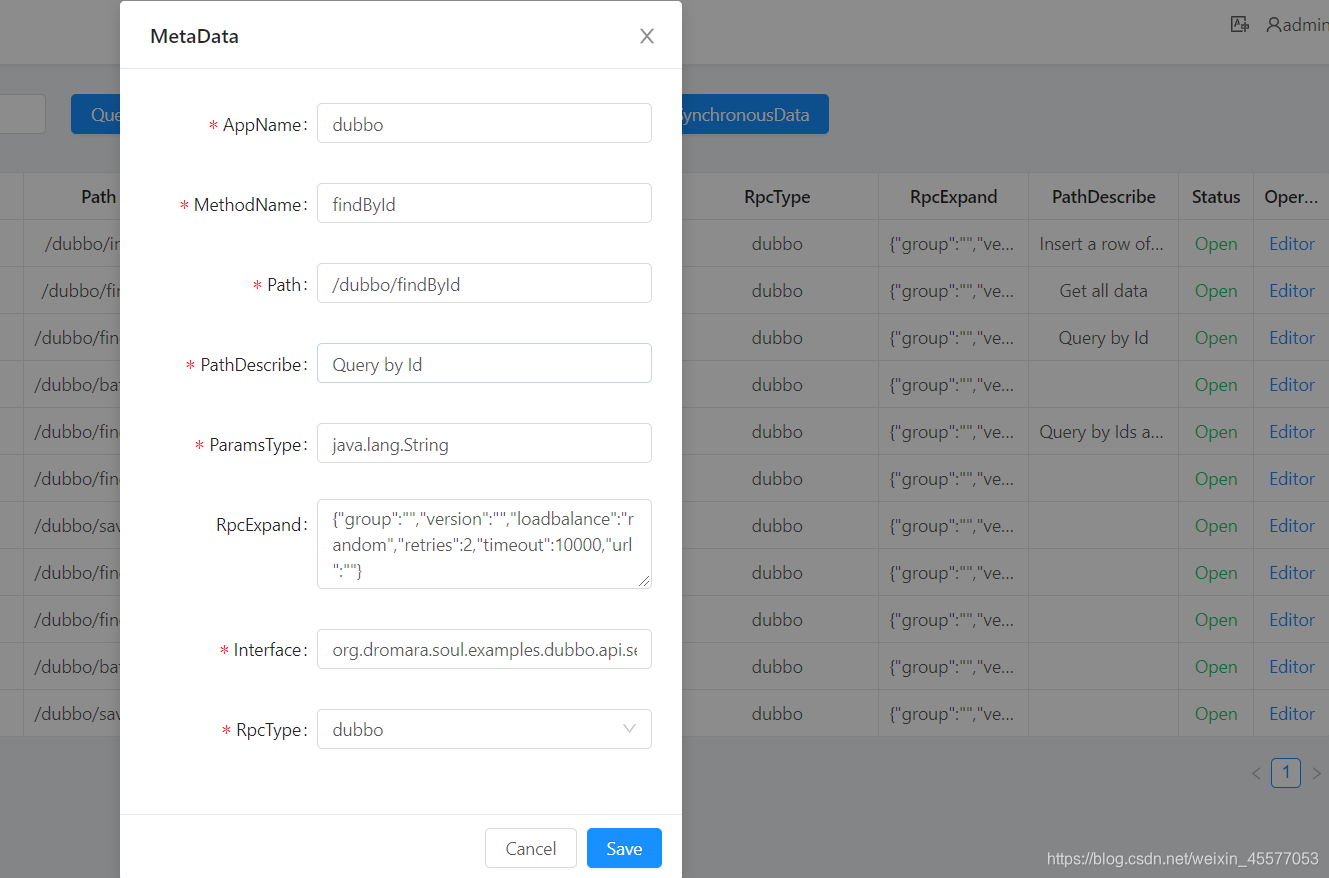Click the RpcExpand column header
Image resolution: width=1329 pixels, height=878 pixels.
pyautogui.click(x=953, y=197)
